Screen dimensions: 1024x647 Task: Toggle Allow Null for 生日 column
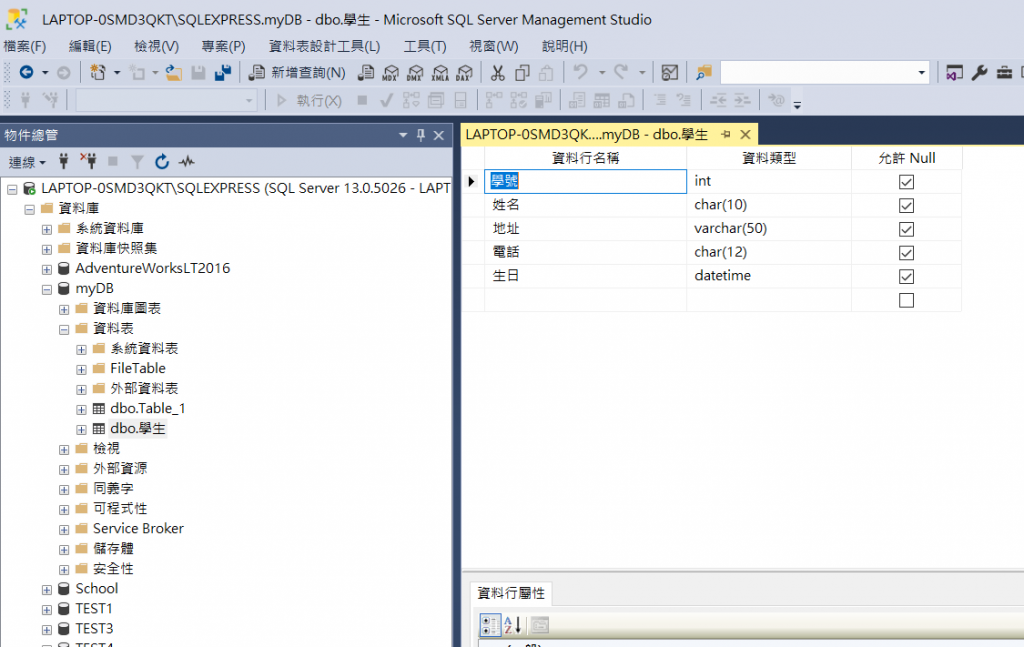pyautogui.click(x=906, y=276)
